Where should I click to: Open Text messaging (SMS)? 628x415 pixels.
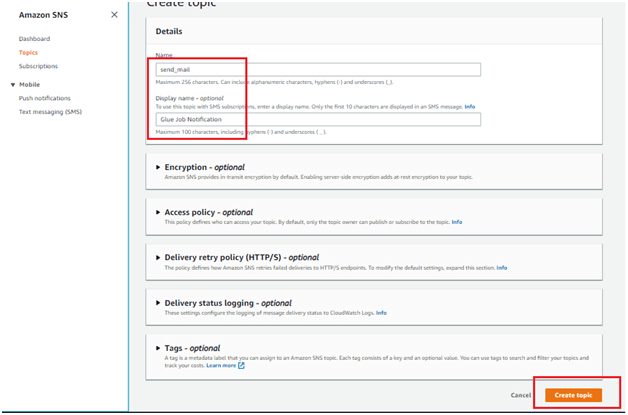tap(50, 112)
